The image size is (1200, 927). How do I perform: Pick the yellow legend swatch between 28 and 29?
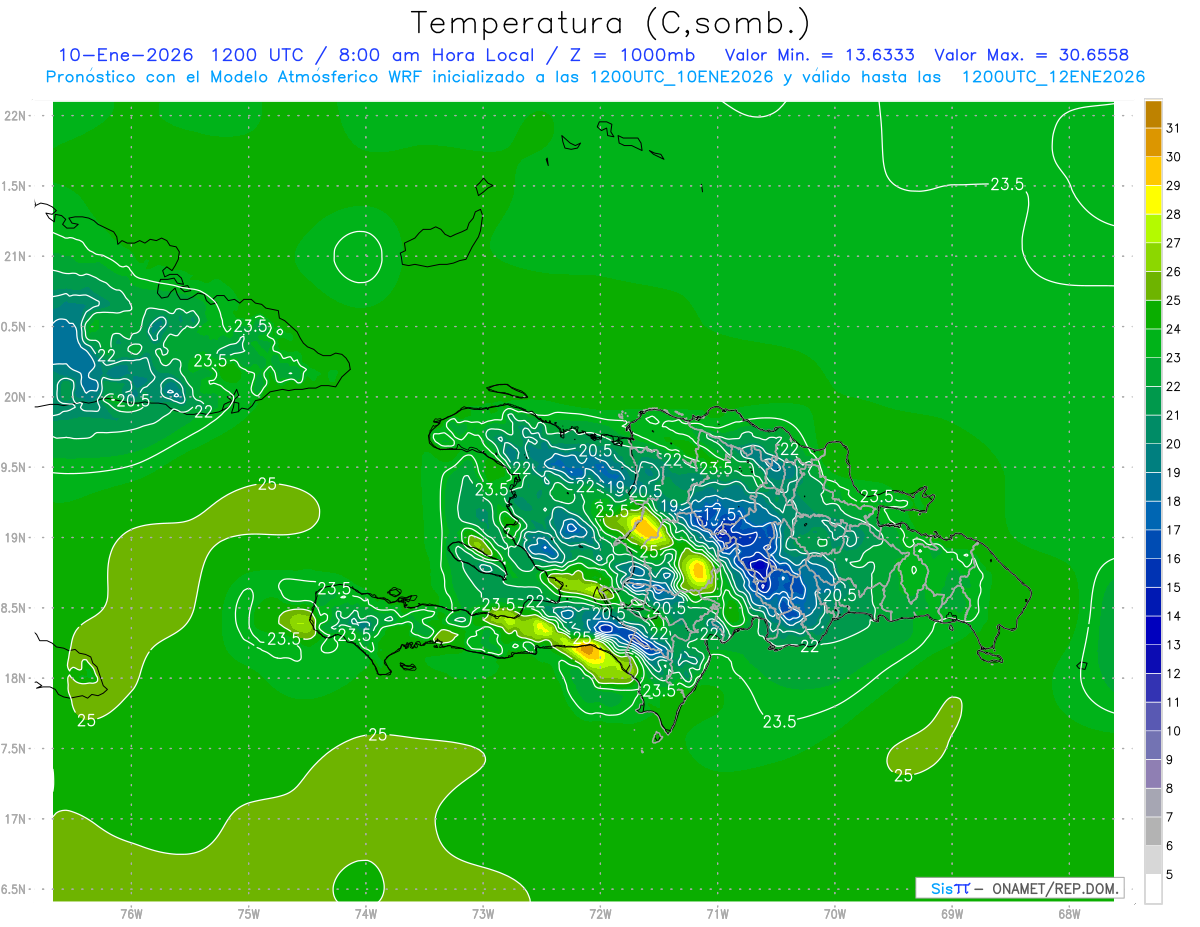click(1153, 200)
